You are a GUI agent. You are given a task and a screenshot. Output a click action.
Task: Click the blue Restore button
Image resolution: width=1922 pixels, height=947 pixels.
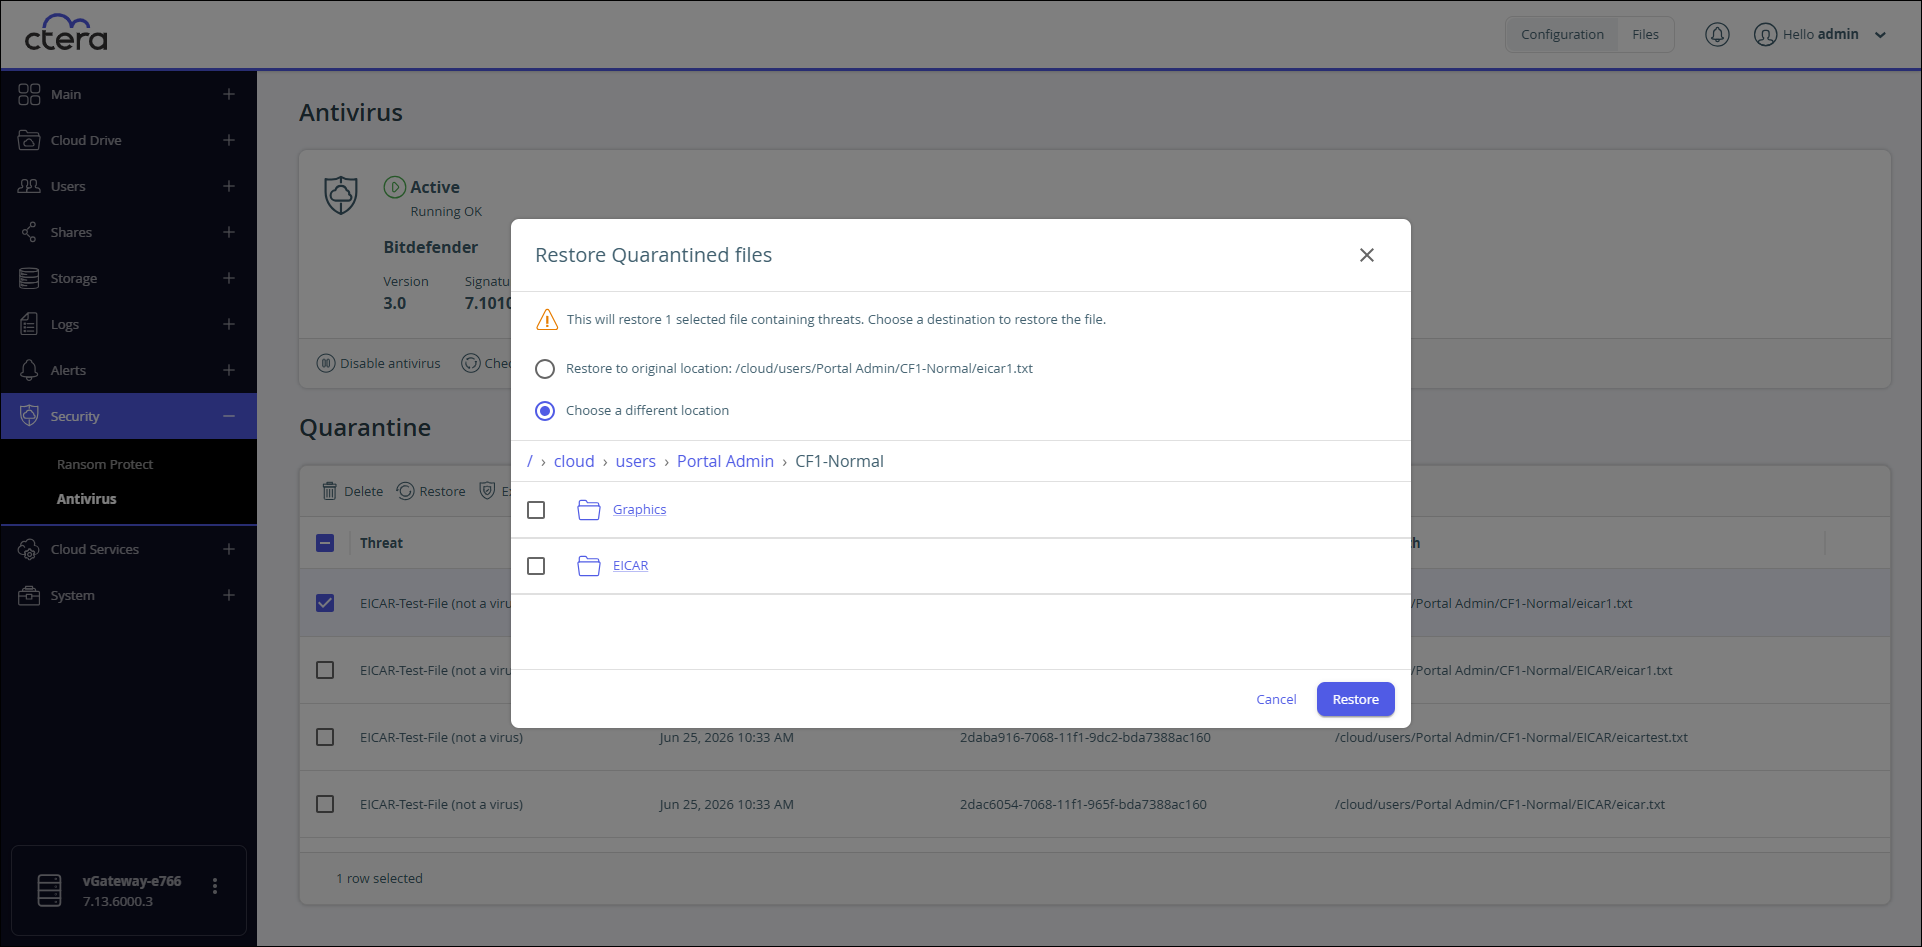point(1355,699)
